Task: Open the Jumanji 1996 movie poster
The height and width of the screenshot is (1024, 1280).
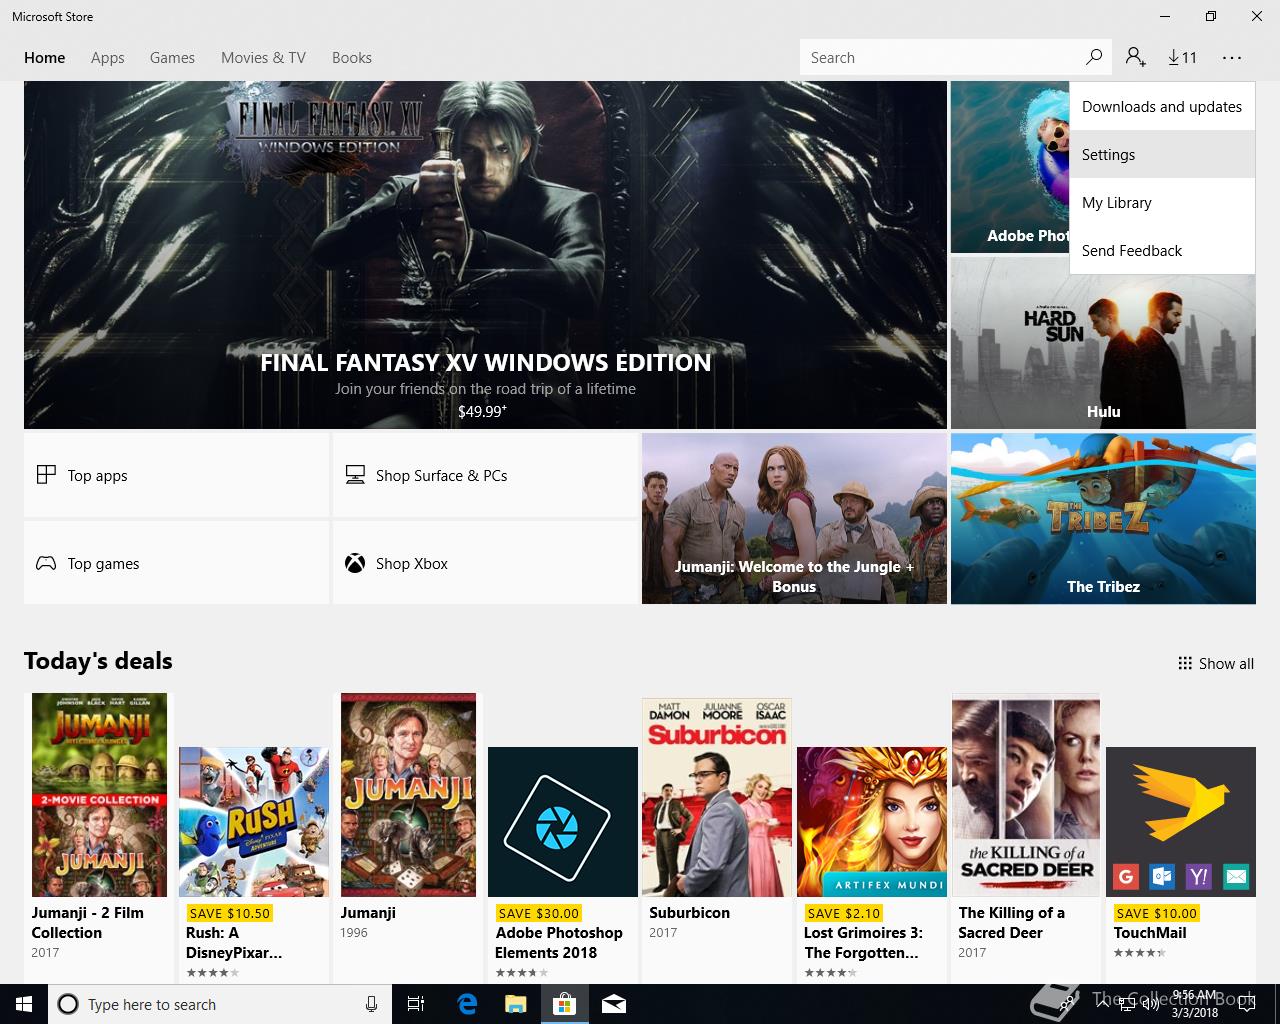Action: click(x=408, y=795)
